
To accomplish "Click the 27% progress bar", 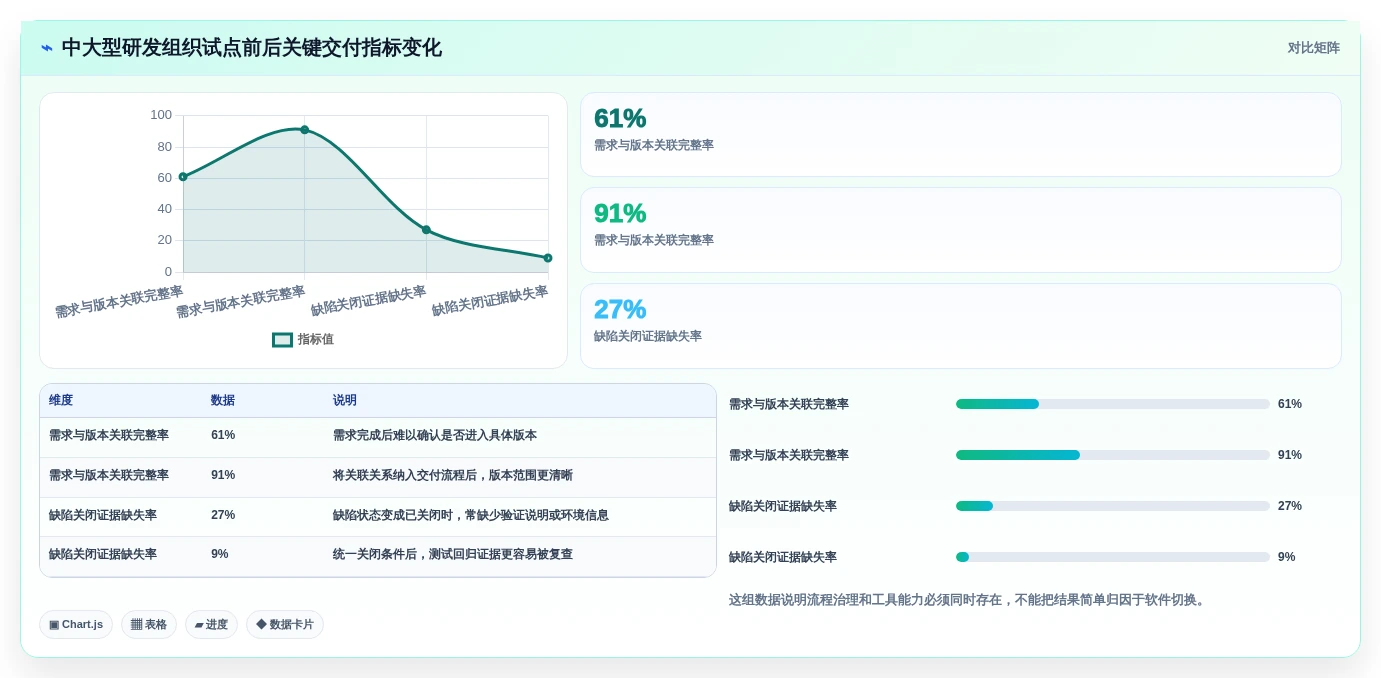I will (1112, 506).
